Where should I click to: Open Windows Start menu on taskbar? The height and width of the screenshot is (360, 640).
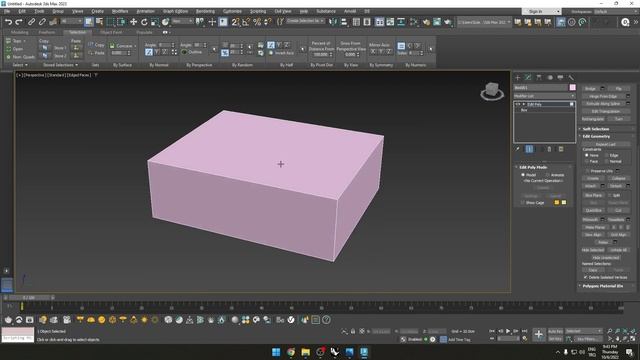pyautogui.click(x=276, y=352)
